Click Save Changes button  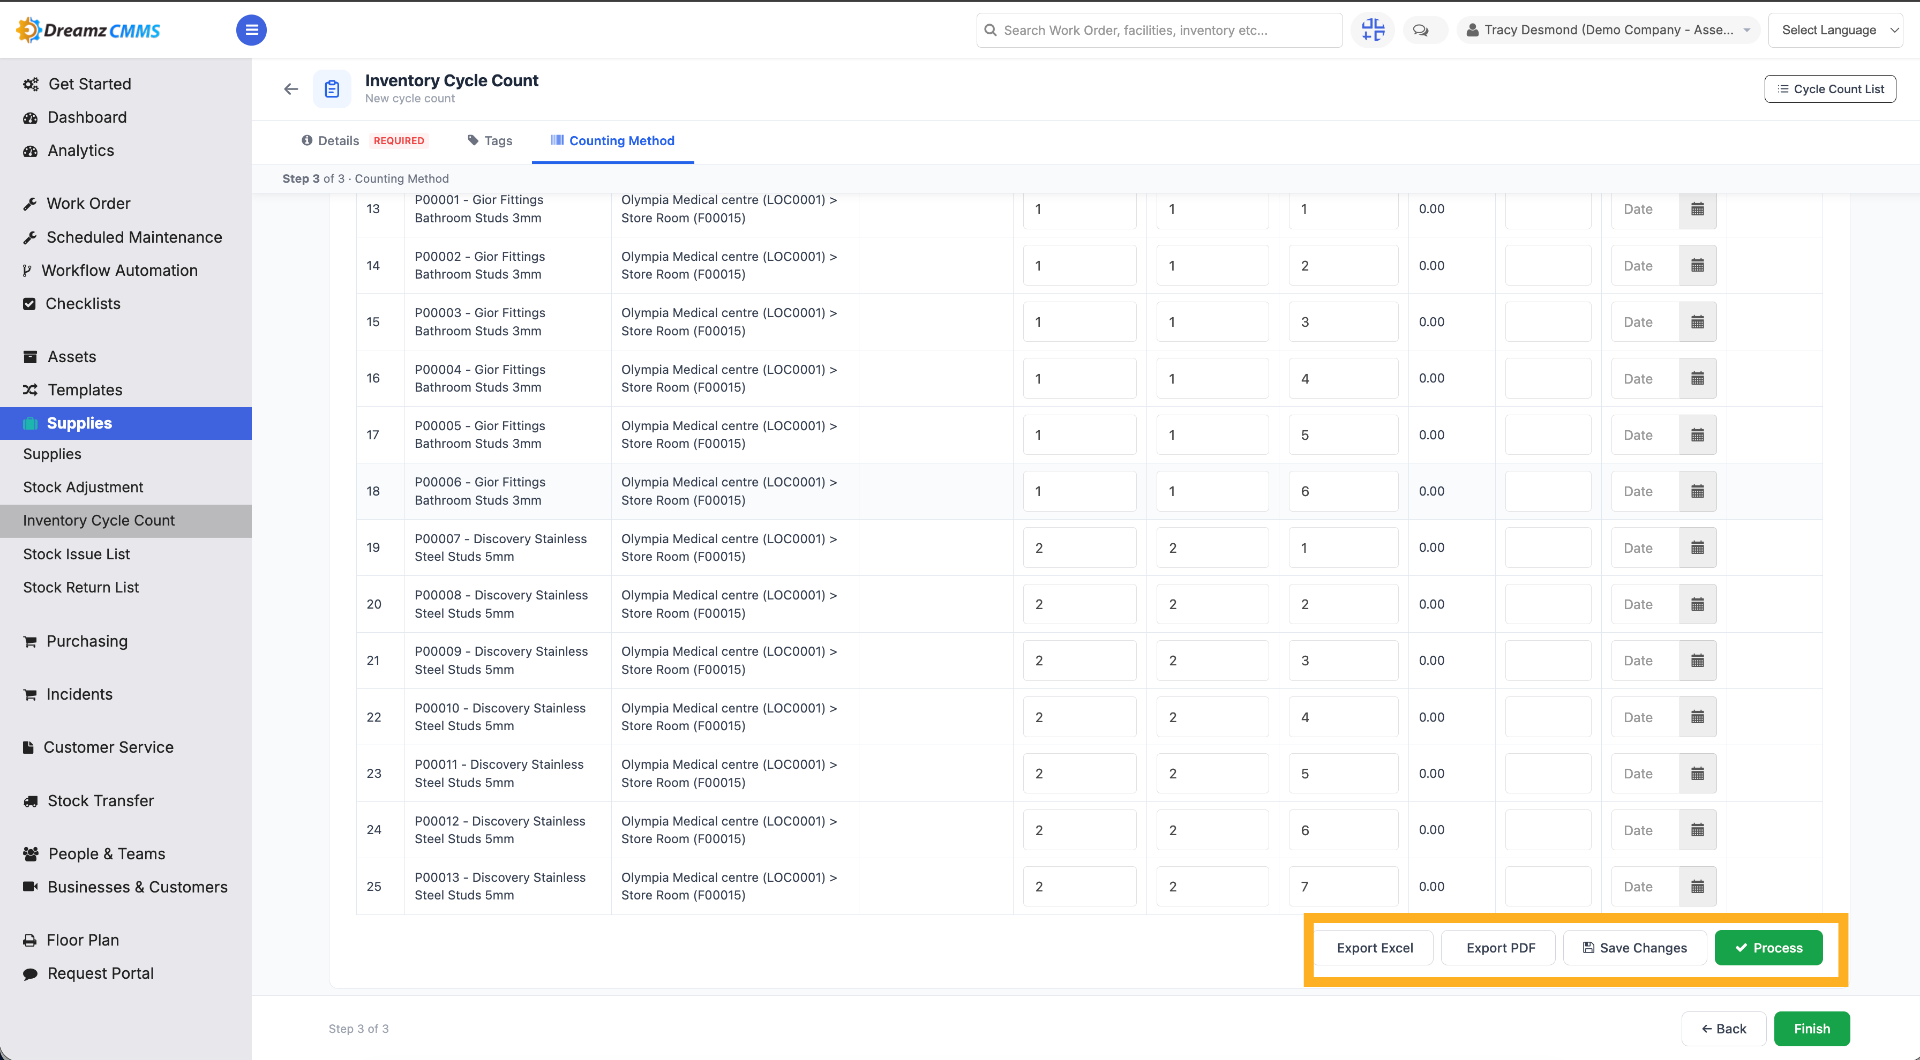1634,948
